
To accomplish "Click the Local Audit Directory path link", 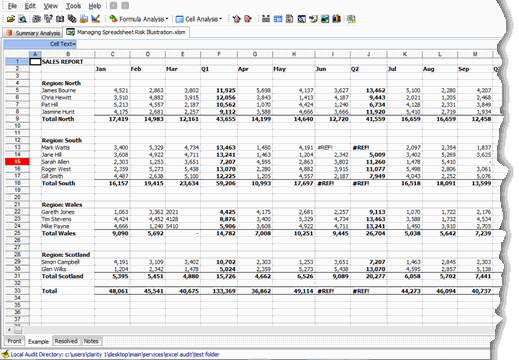I will (115, 354).
